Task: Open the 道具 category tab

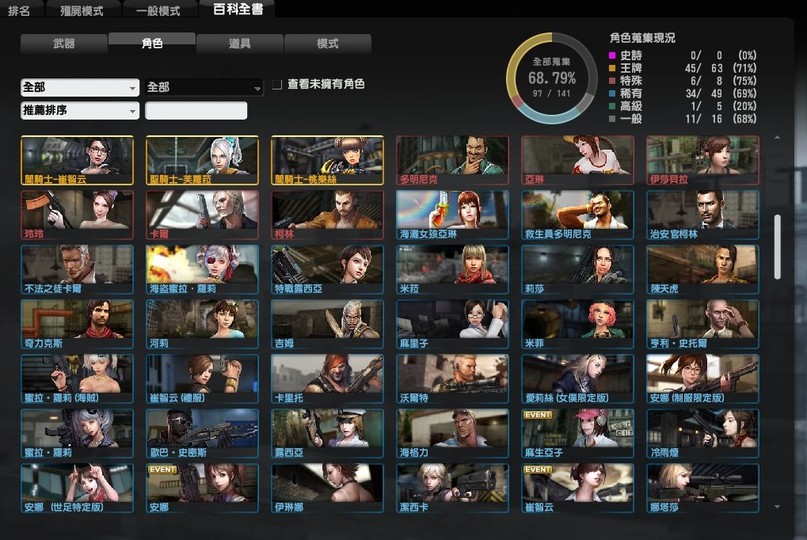Action: (240, 44)
